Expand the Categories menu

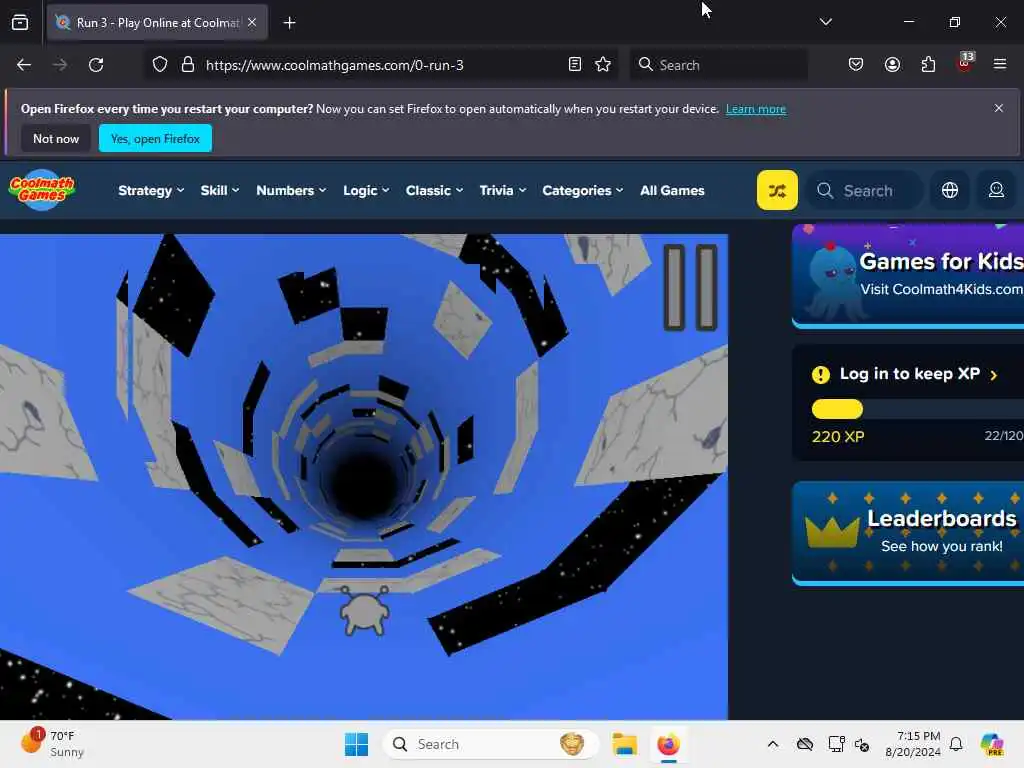[x=583, y=191]
